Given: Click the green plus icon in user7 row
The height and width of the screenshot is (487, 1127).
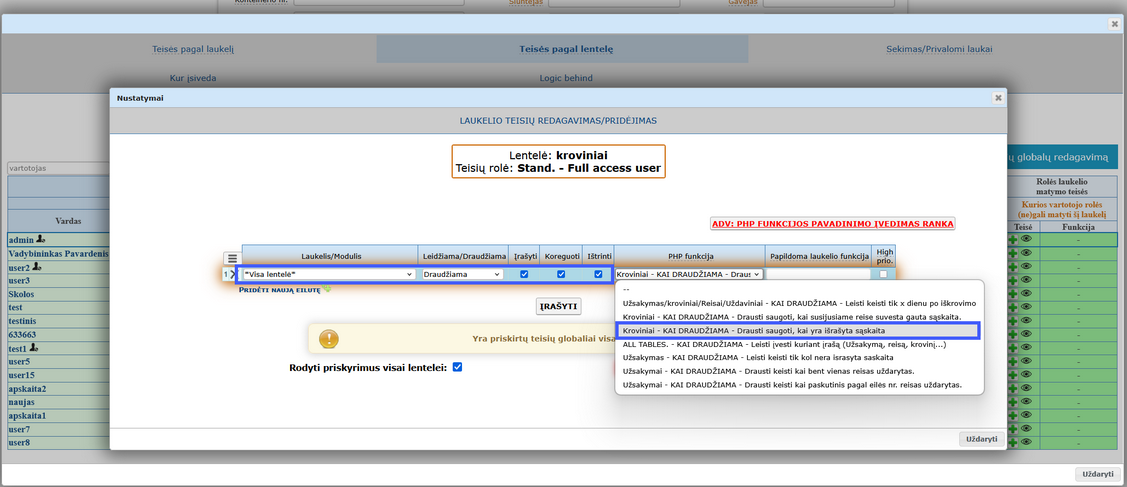Looking at the screenshot, I should coord(1013,430).
